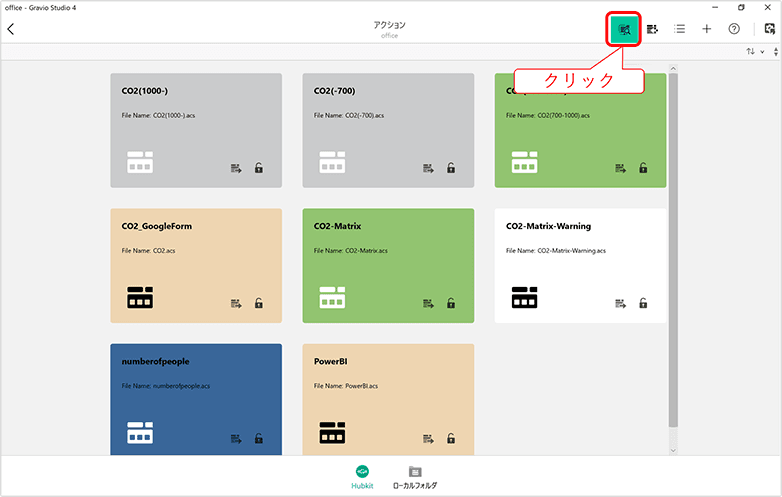782x497 pixels.
Task: Toggle the lock on CO2(1000-) card
Action: [258, 167]
